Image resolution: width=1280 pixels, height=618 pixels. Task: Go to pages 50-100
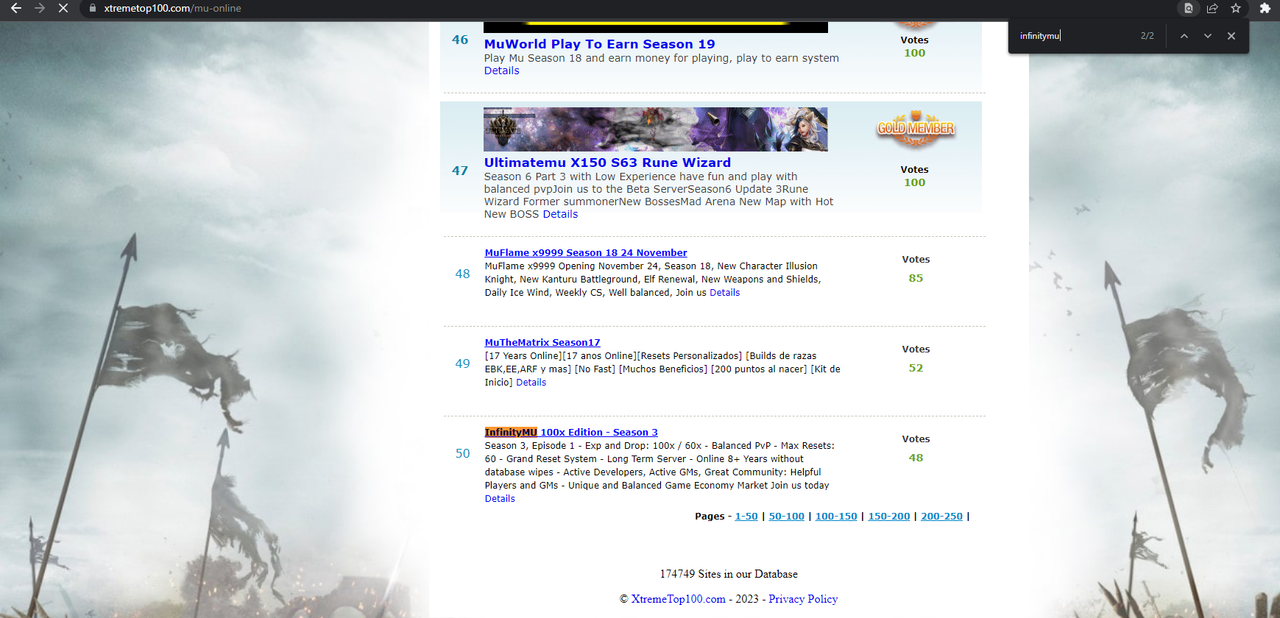pyautogui.click(x=786, y=517)
